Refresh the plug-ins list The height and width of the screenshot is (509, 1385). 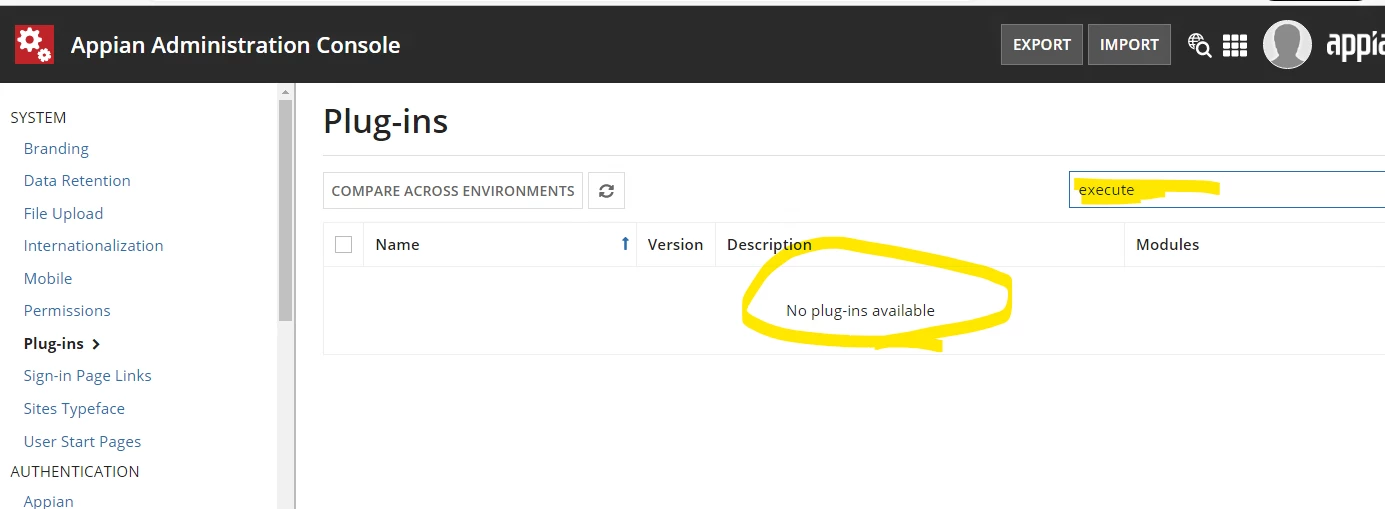tap(606, 190)
